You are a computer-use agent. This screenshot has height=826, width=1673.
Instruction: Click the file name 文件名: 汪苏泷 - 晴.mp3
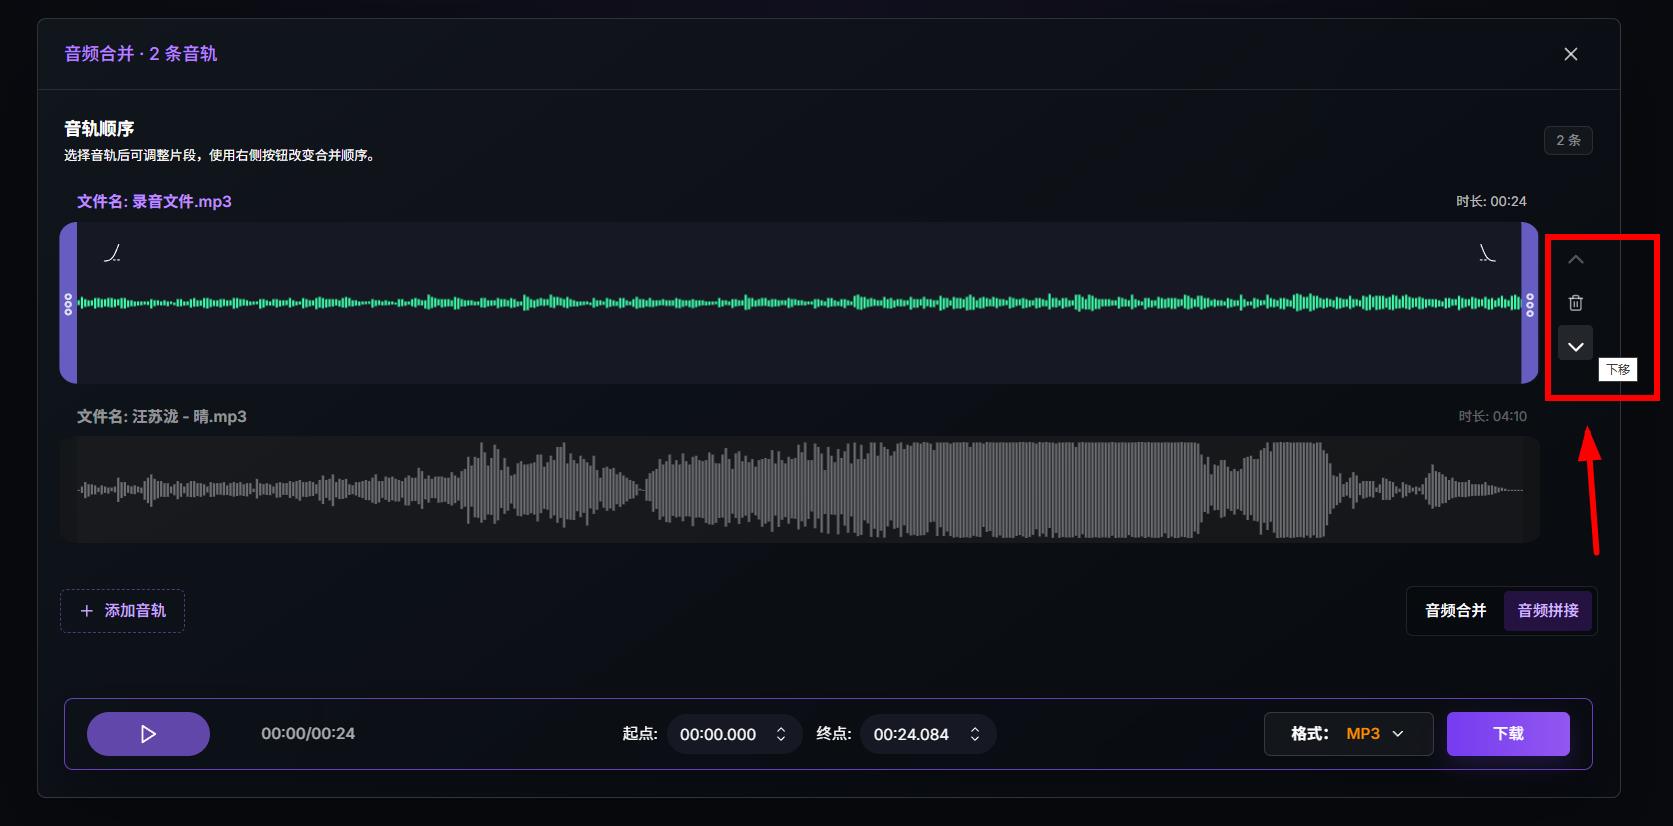(x=161, y=417)
